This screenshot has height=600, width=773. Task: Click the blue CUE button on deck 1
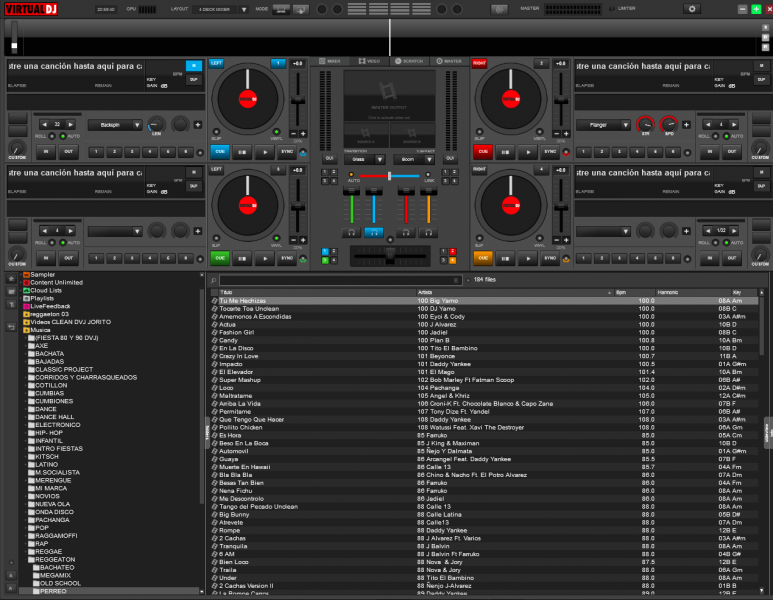click(220, 152)
